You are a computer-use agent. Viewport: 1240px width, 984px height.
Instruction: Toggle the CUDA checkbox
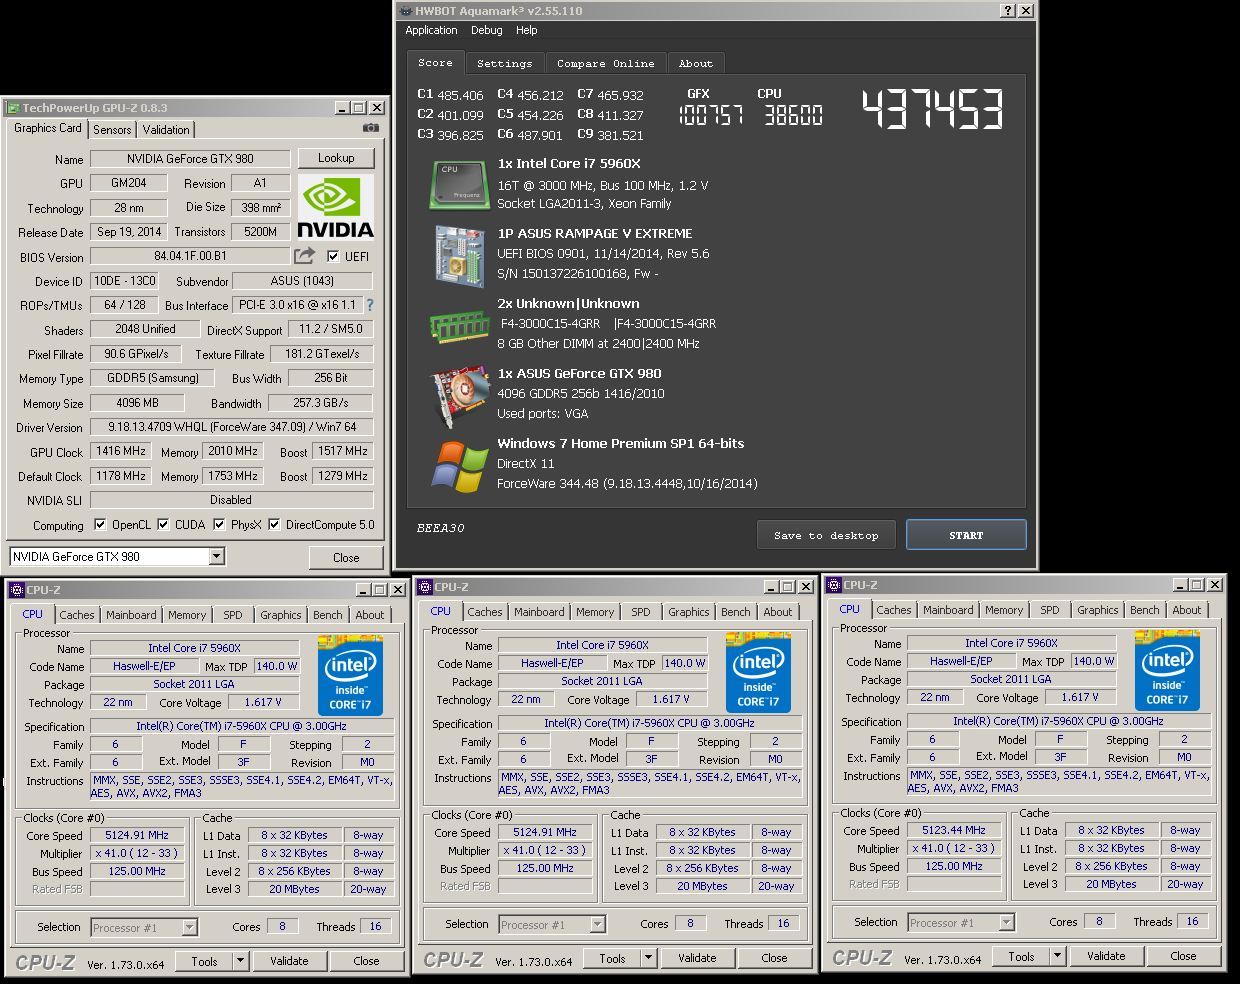(163, 524)
